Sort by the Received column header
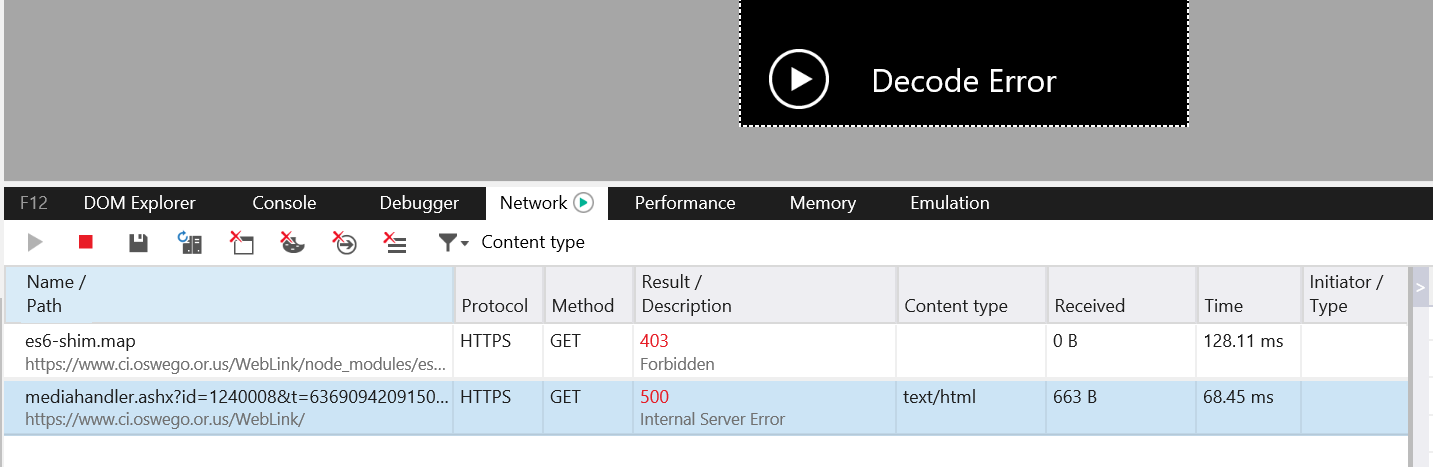Viewport: 1433px width, 467px height. pos(1089,306)
